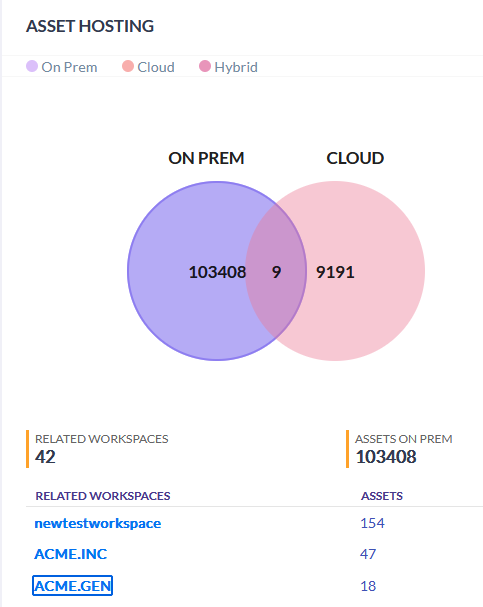
Task: Click the ON PREM heading above Venn diagram
Action: pos(206,158)
